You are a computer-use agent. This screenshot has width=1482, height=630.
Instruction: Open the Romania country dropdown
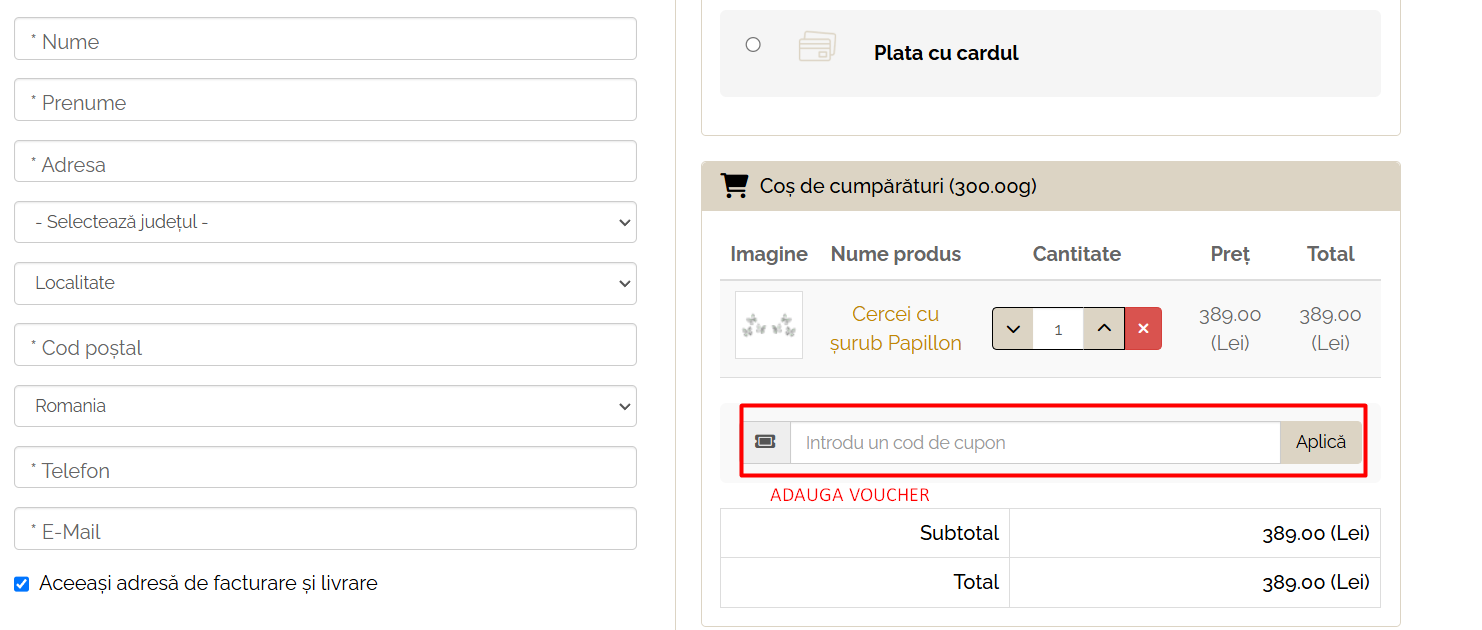click(325, 406)
